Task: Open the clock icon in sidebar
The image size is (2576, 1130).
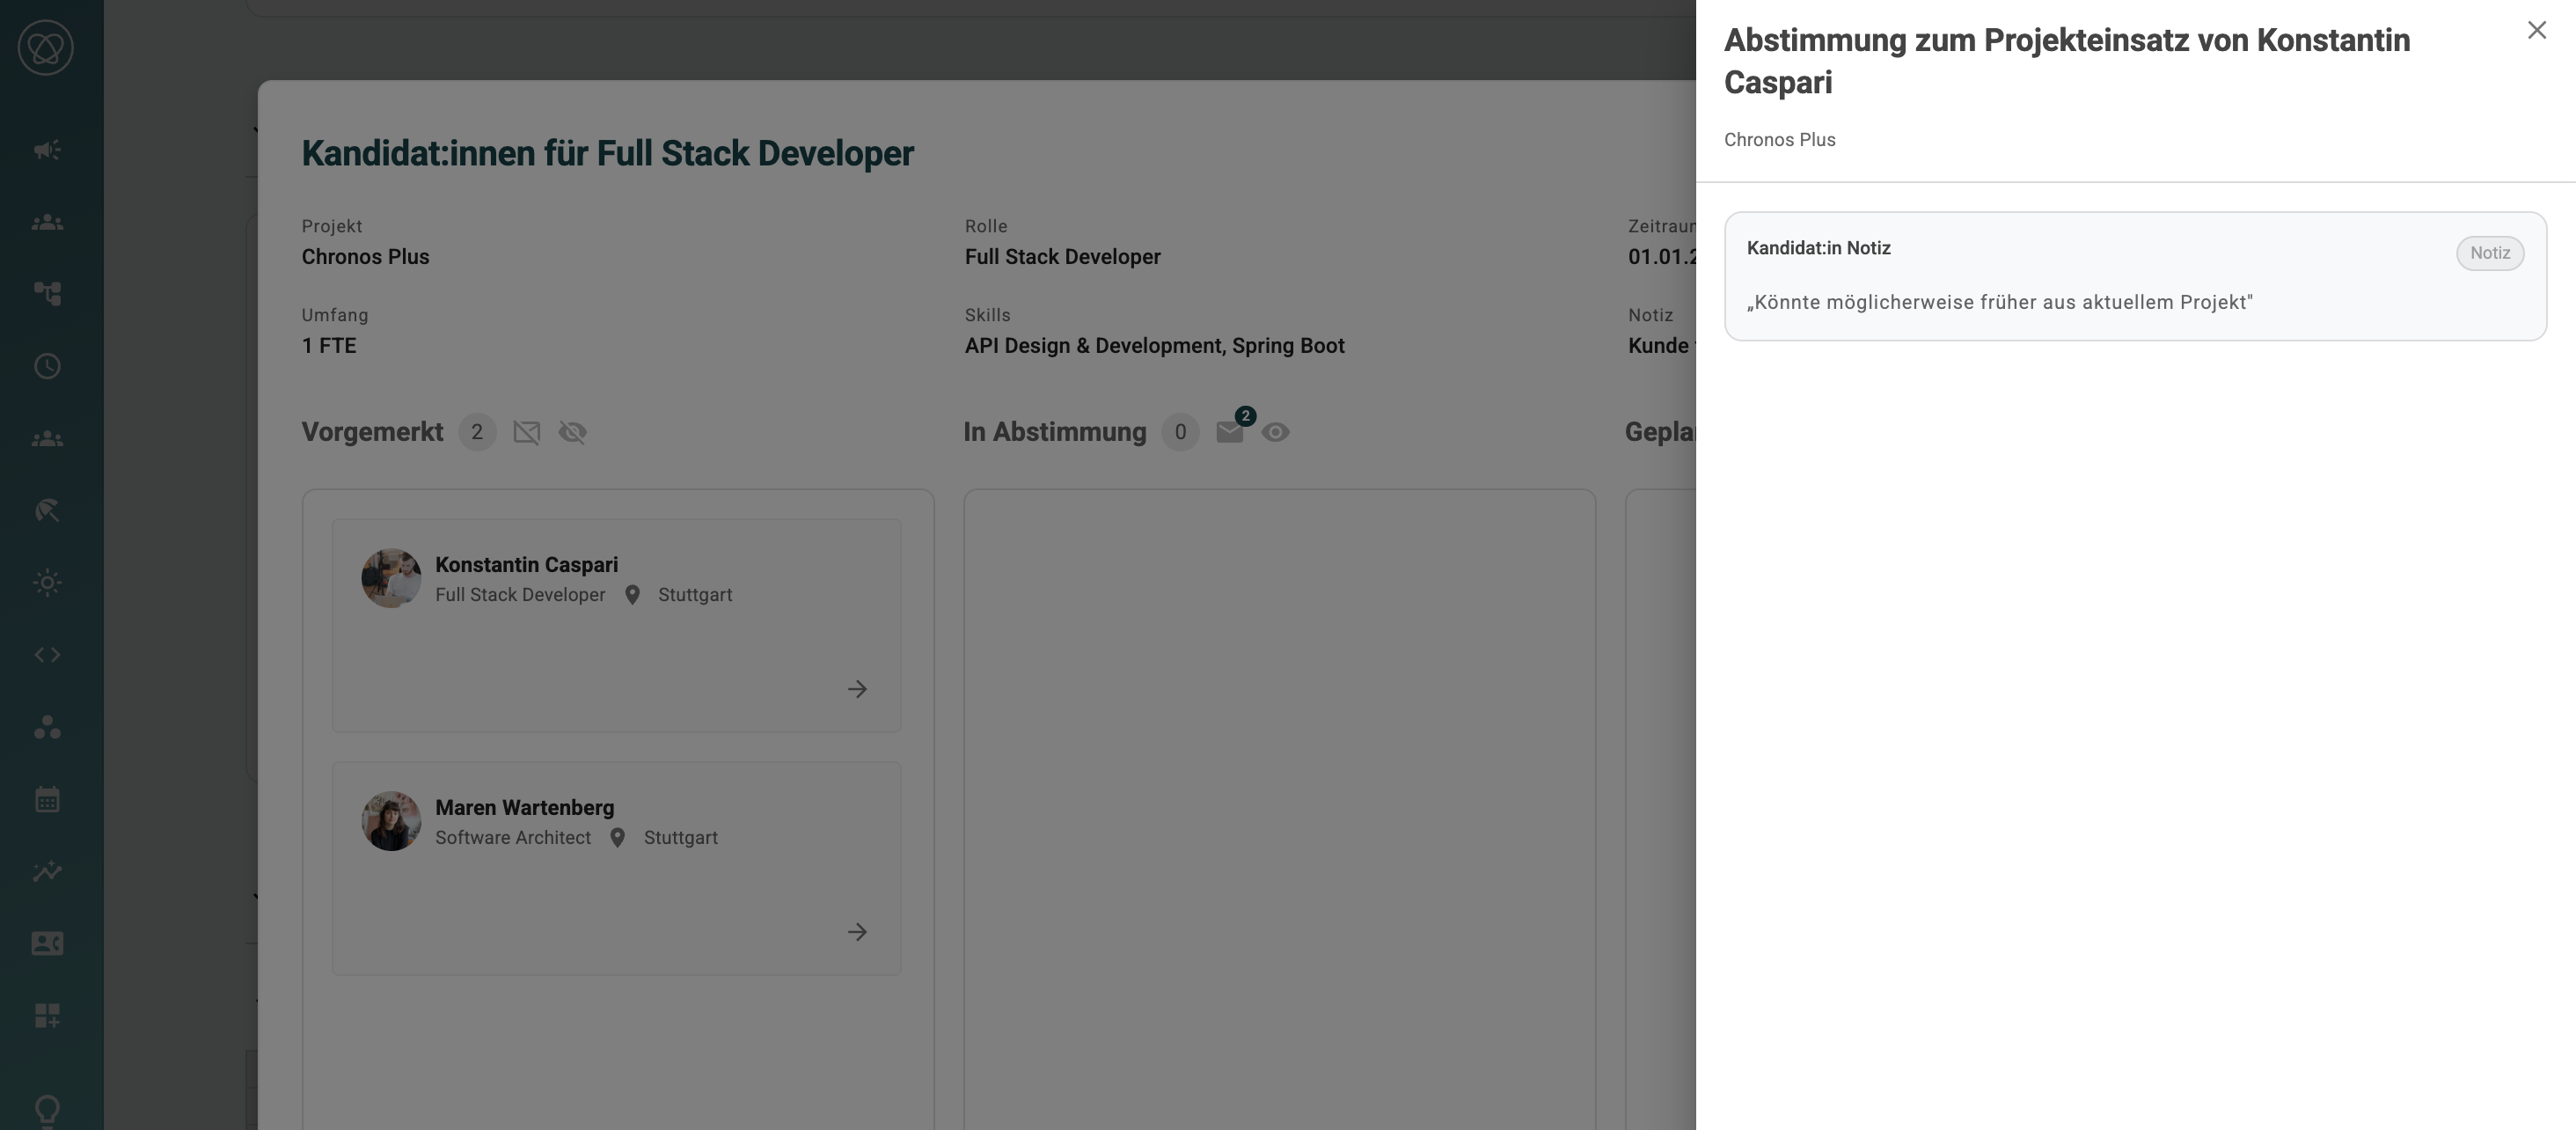Action: (47, 366)
